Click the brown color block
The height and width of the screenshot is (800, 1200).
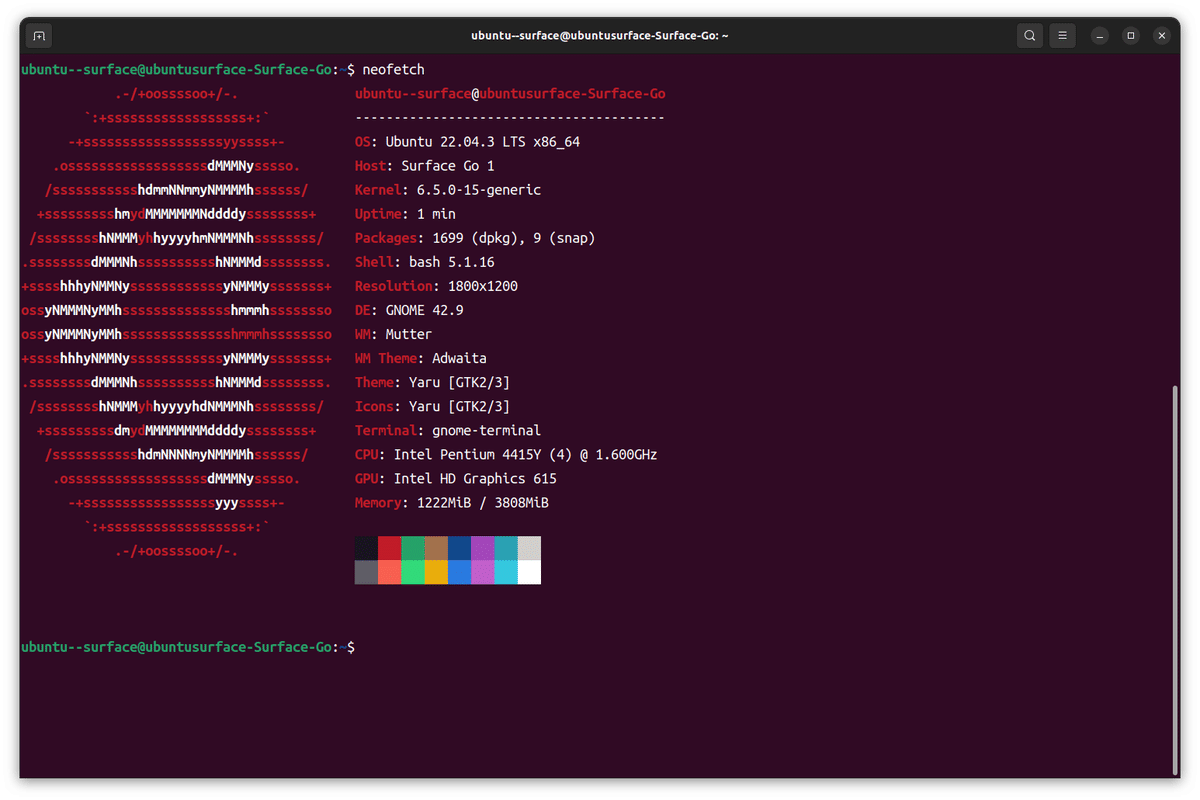click(436, 548)
